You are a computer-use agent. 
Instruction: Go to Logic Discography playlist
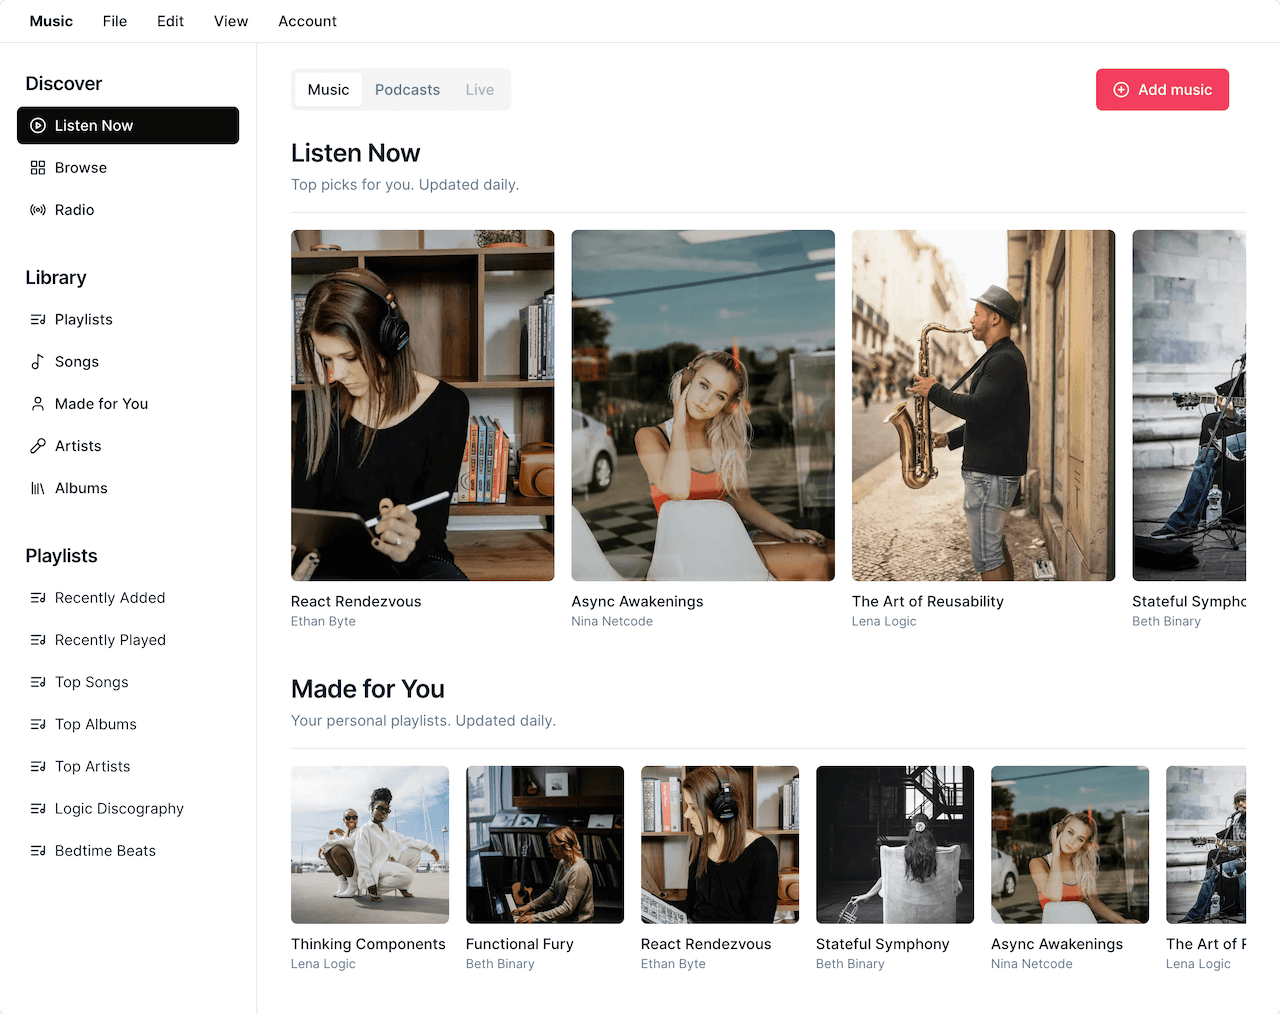coord(119,809)
